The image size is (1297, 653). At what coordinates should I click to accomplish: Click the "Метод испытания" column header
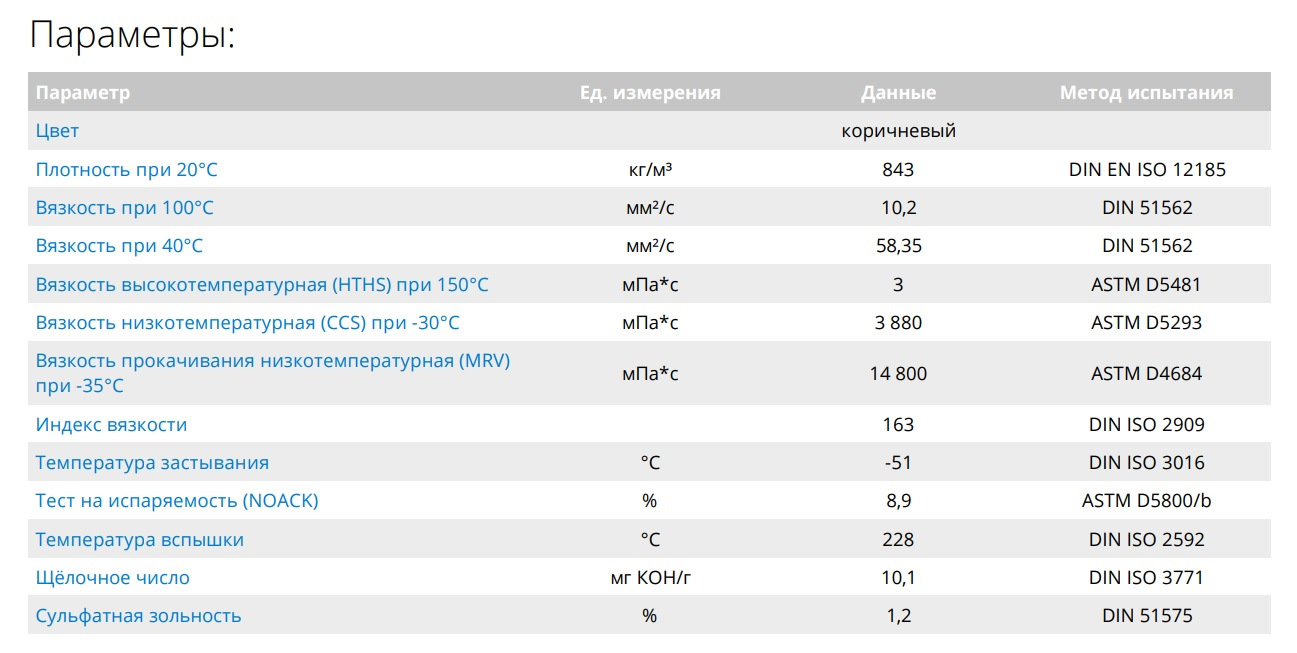[x=1146, y=93]
